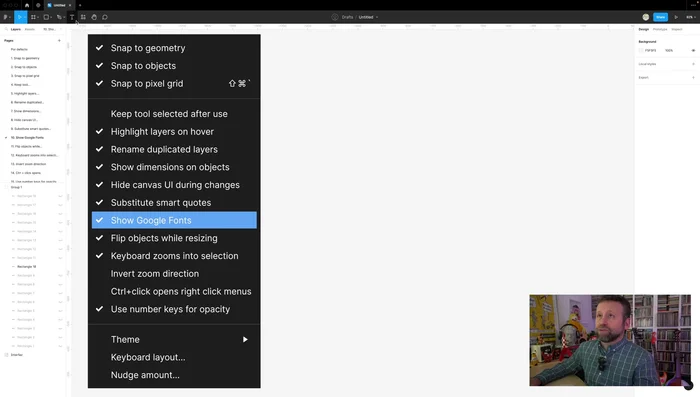
Task: Expand the Theme submenu
Action: point(174,339)
